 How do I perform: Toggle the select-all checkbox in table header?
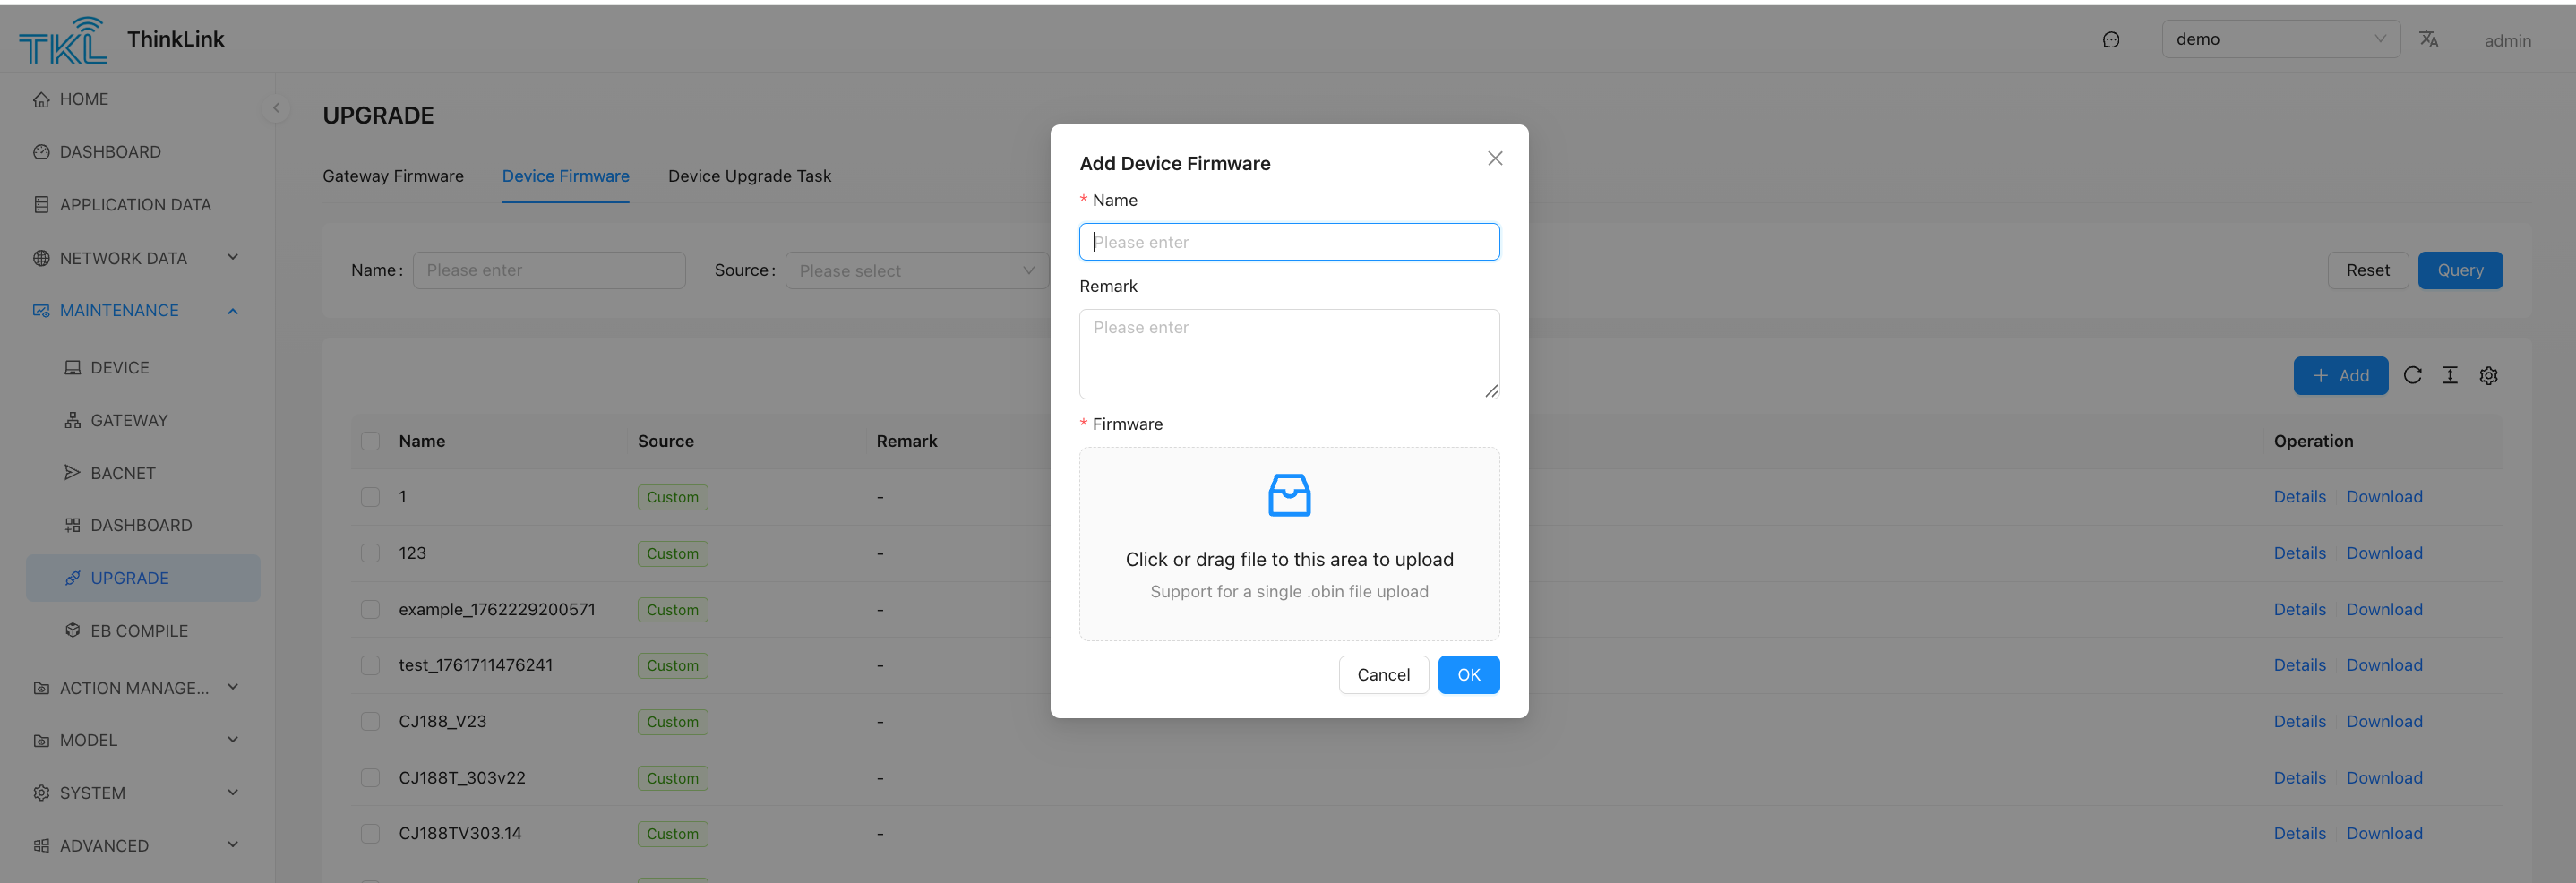(x=370, y=441)
